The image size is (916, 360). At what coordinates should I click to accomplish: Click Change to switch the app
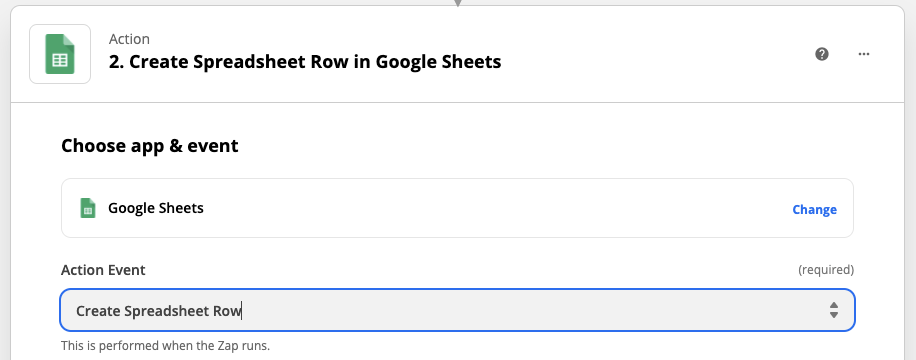[x=814, y=209]
